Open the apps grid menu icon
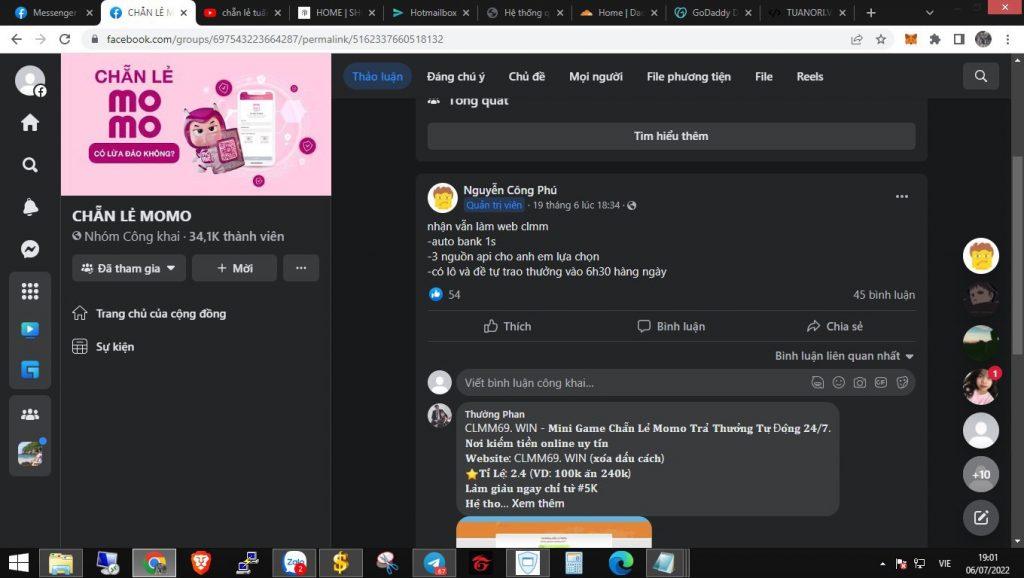 tap(30, 291)
